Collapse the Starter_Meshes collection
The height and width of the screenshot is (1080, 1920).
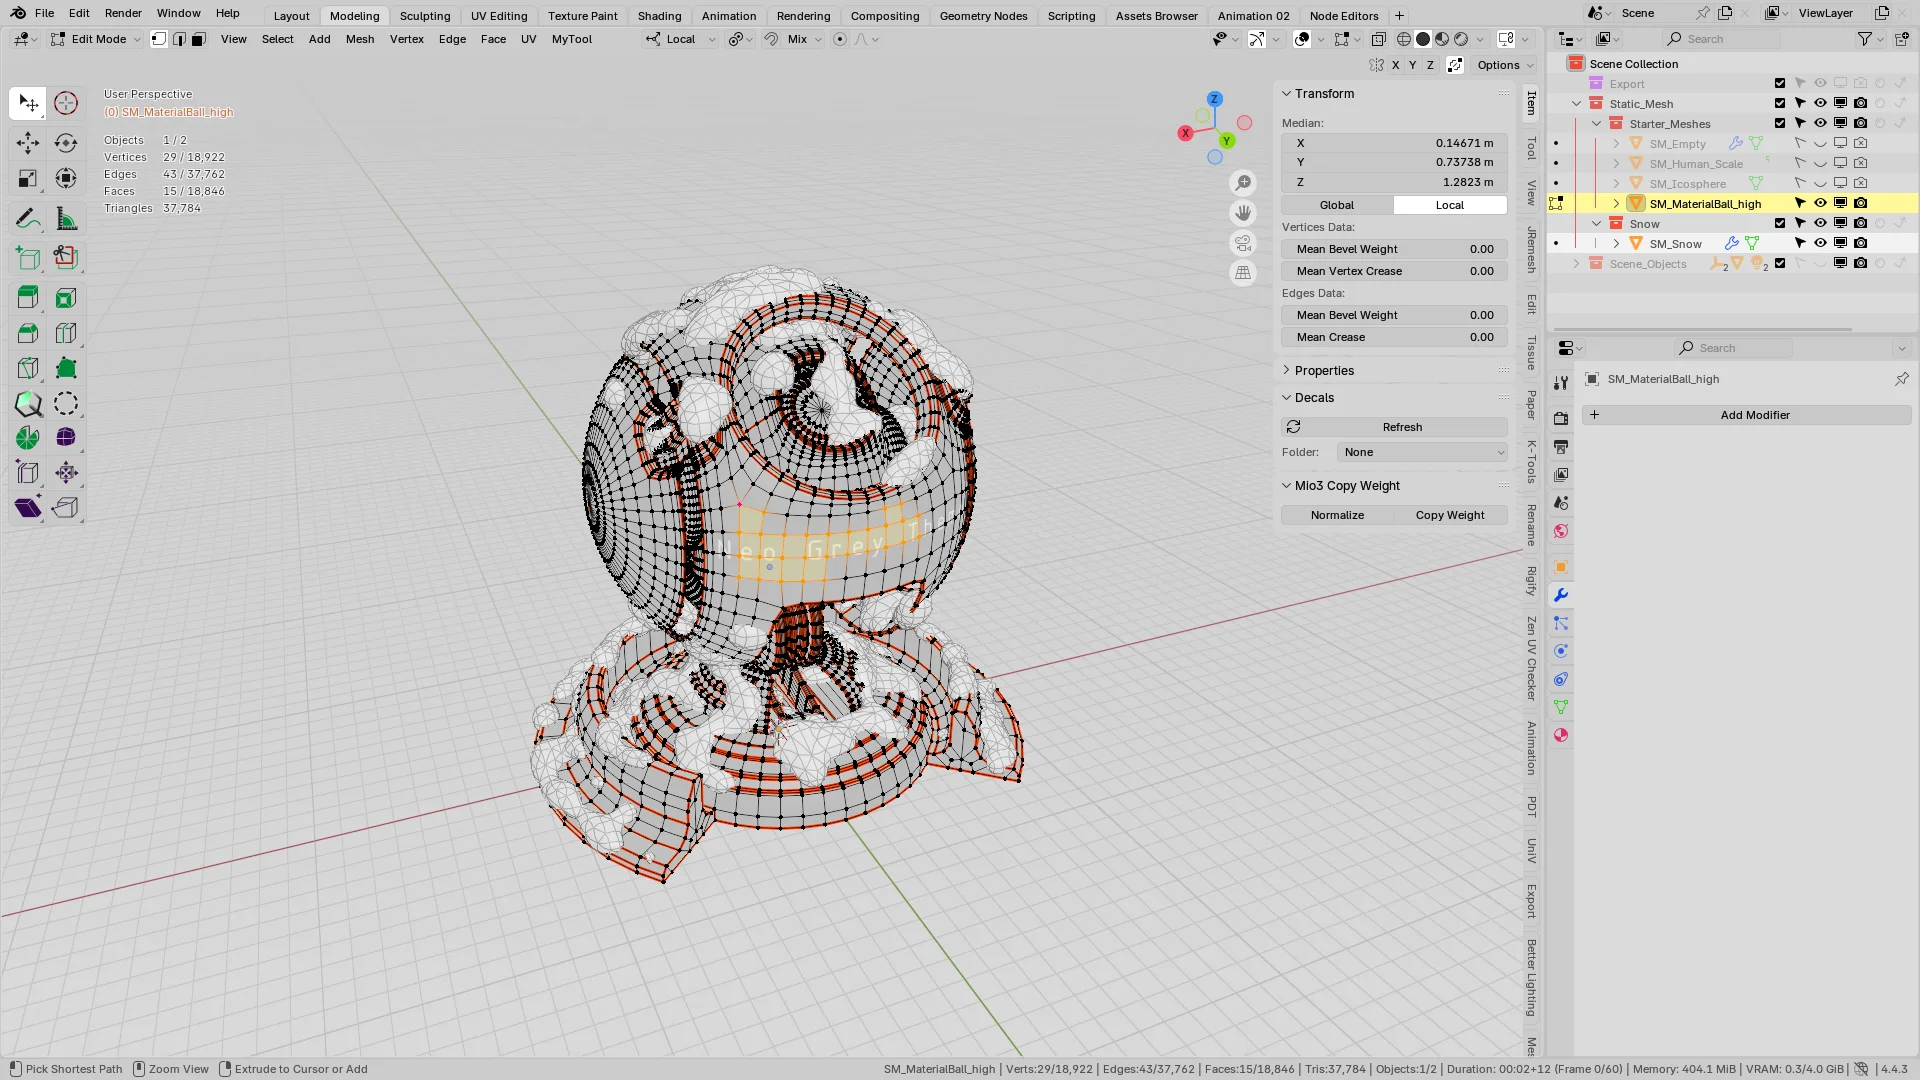[1597, 123]
